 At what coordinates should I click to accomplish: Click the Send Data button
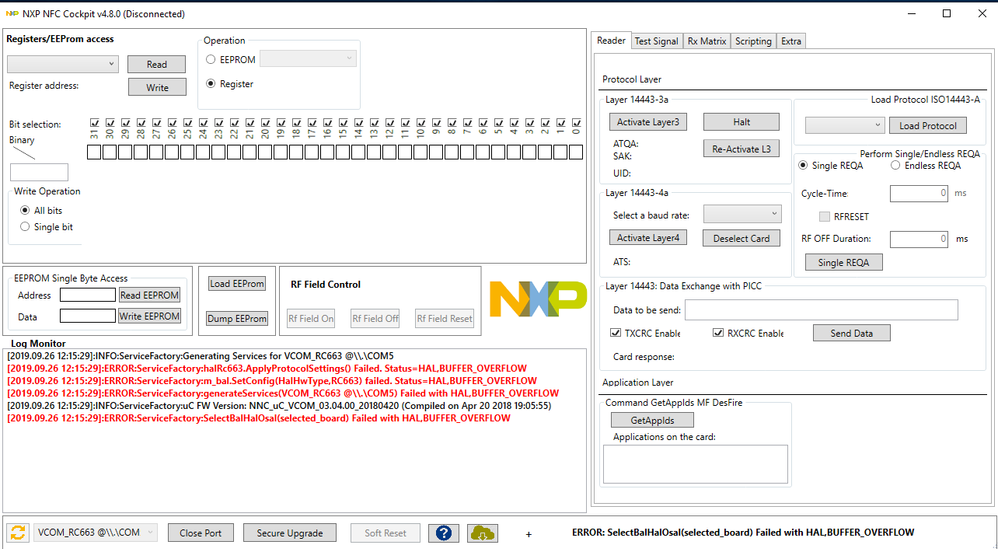852,333
